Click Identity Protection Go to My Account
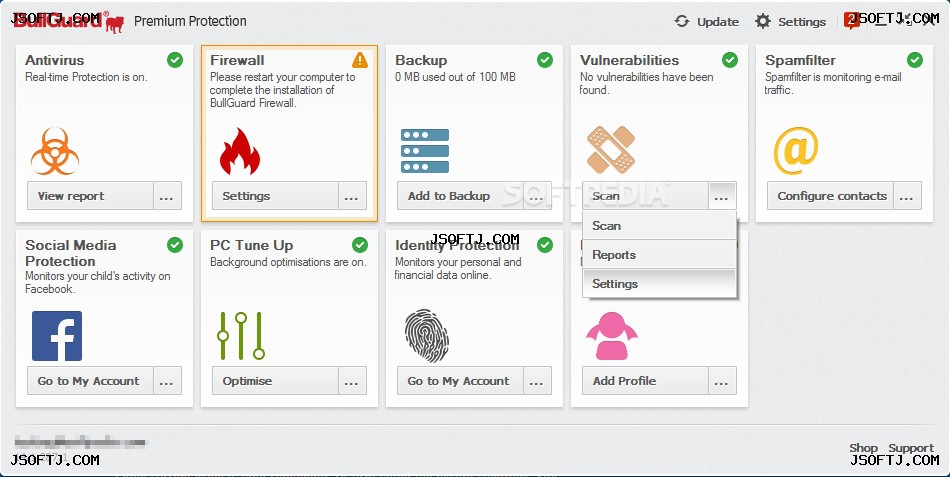Image resolution: width=950 pixels, height=477 pixels. click(460, 381)
